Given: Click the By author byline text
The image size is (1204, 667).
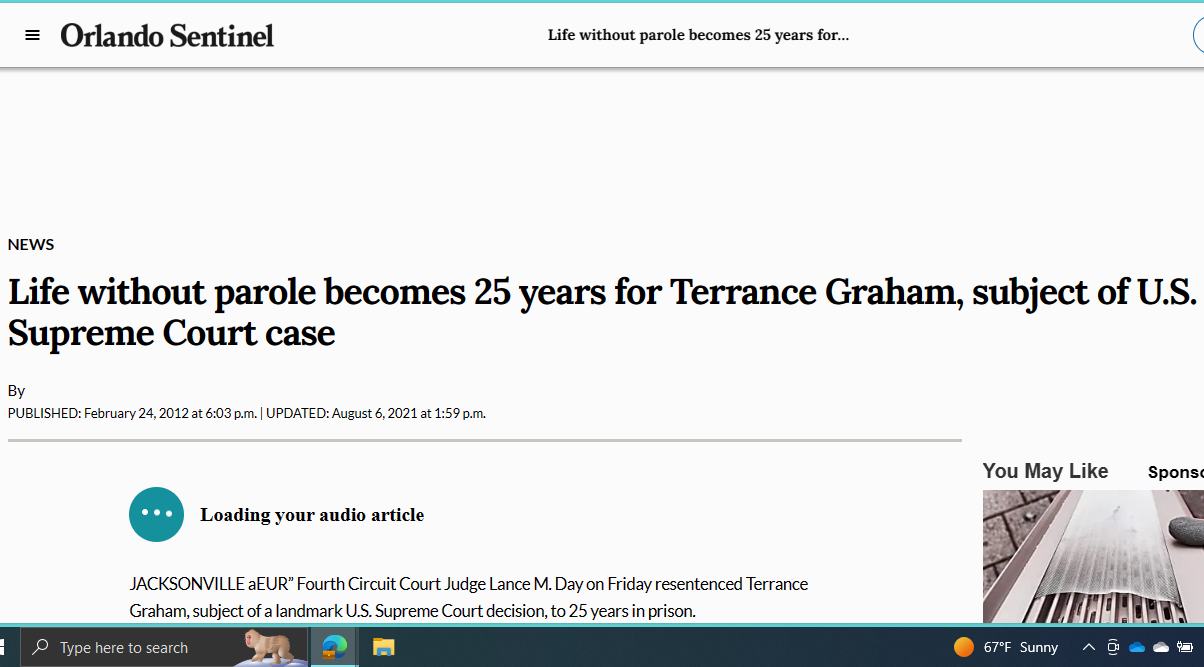Looking at the screenshot, I should [x=16, y=390].
